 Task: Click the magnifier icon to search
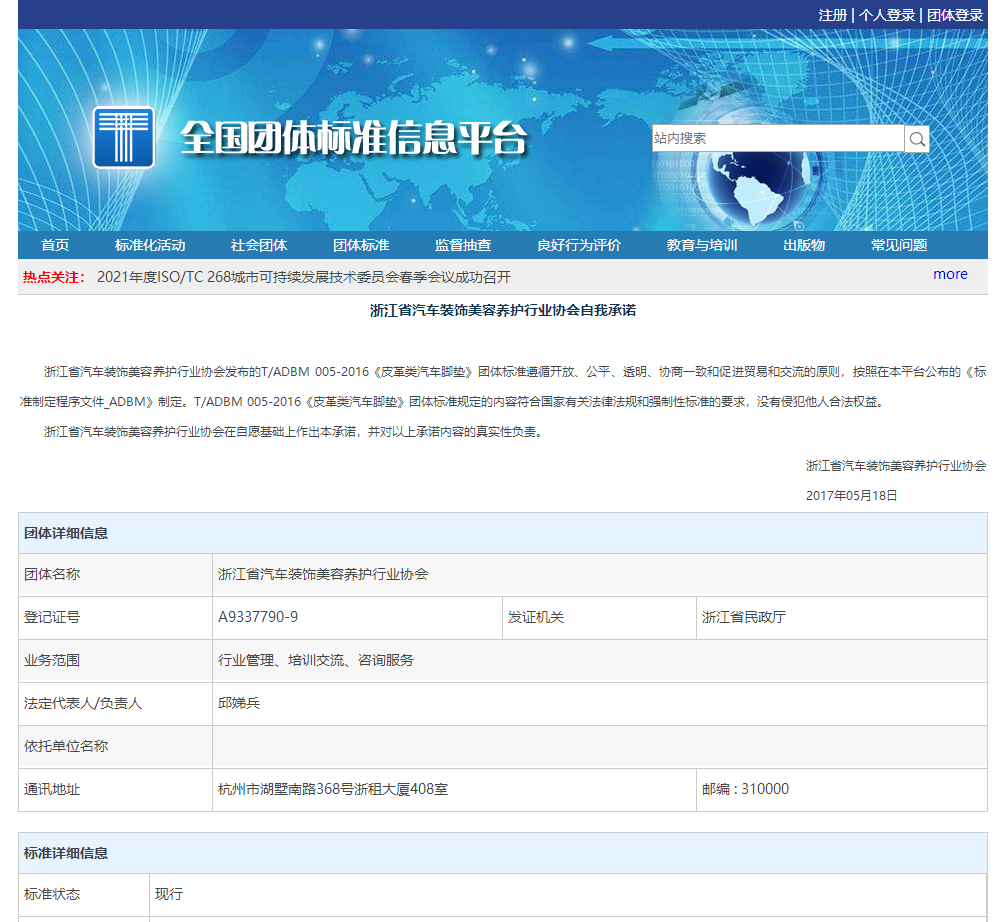tap(917, 138)
